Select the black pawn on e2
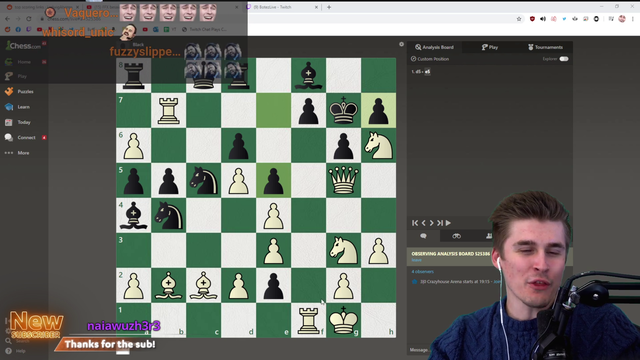 tap(273, 285)
